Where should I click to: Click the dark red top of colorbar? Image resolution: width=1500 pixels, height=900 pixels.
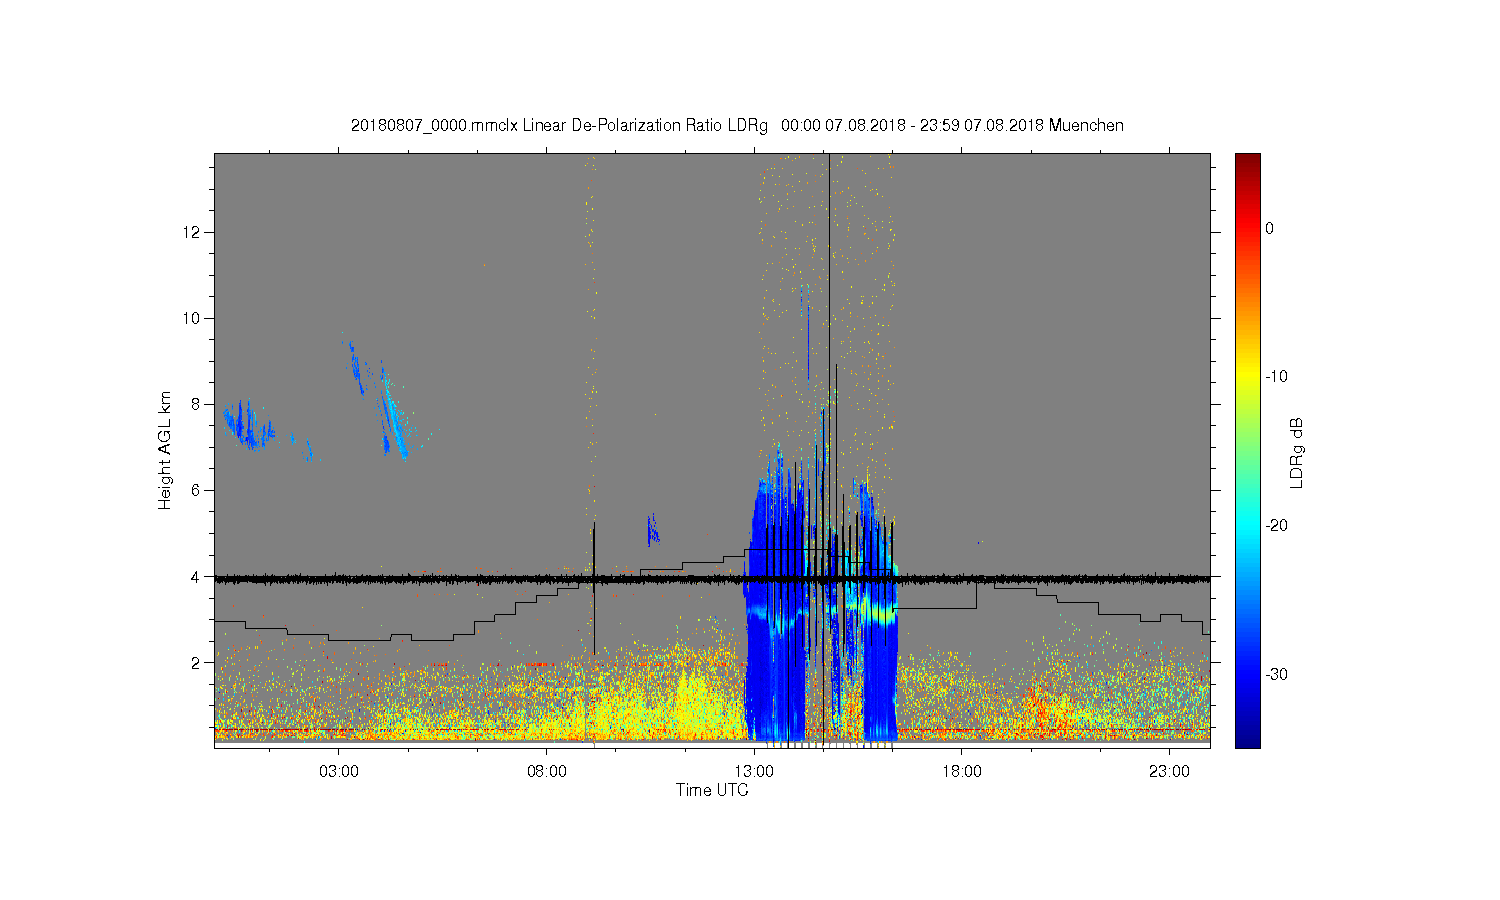1247,162
